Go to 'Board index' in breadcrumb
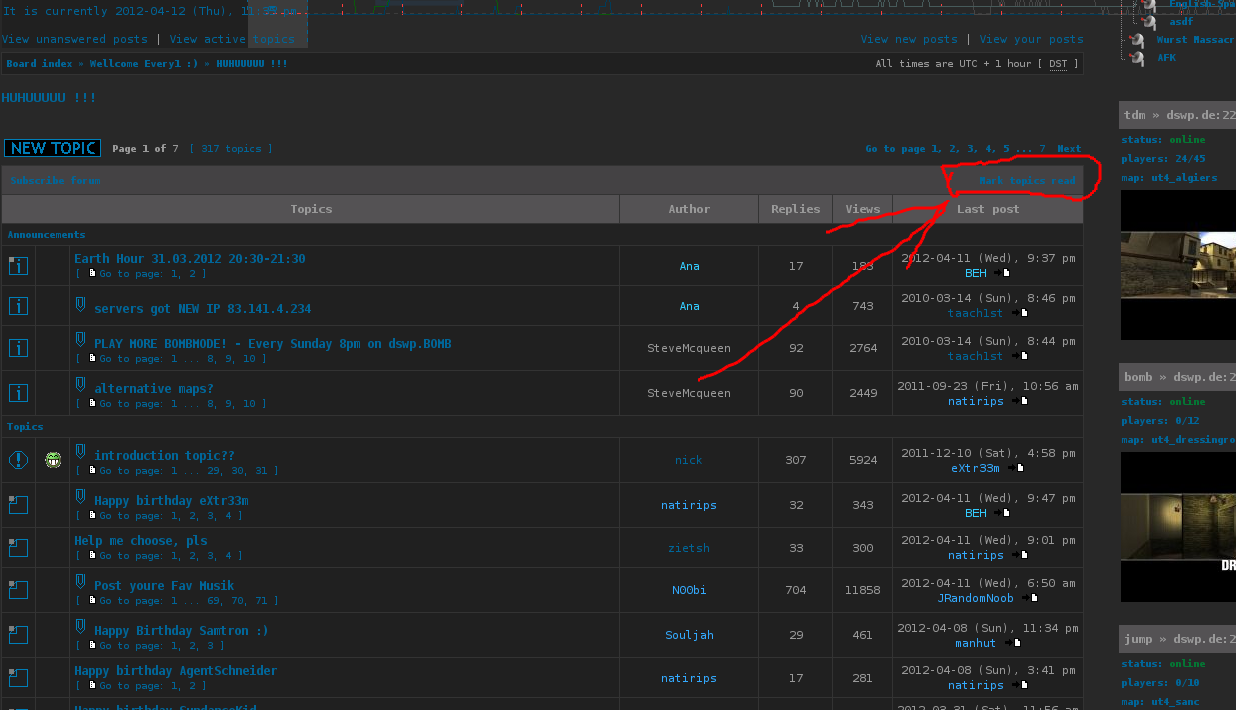1236x710 pixels. 39,63
